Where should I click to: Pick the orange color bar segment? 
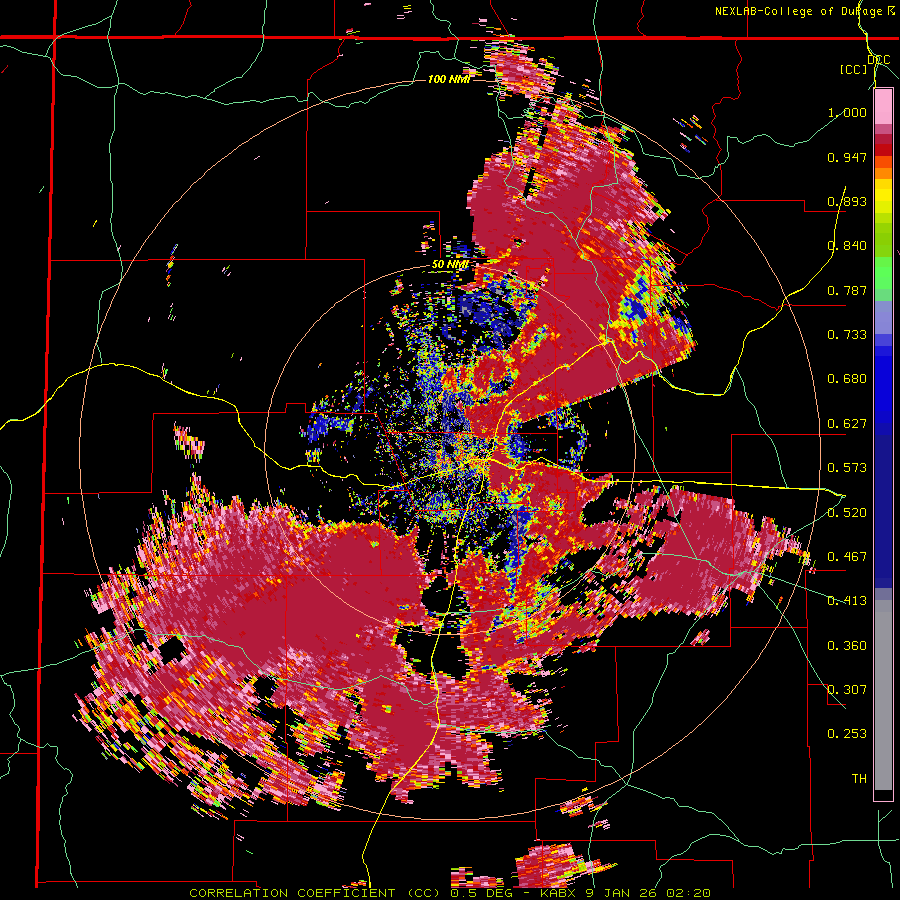pos(883,173)
